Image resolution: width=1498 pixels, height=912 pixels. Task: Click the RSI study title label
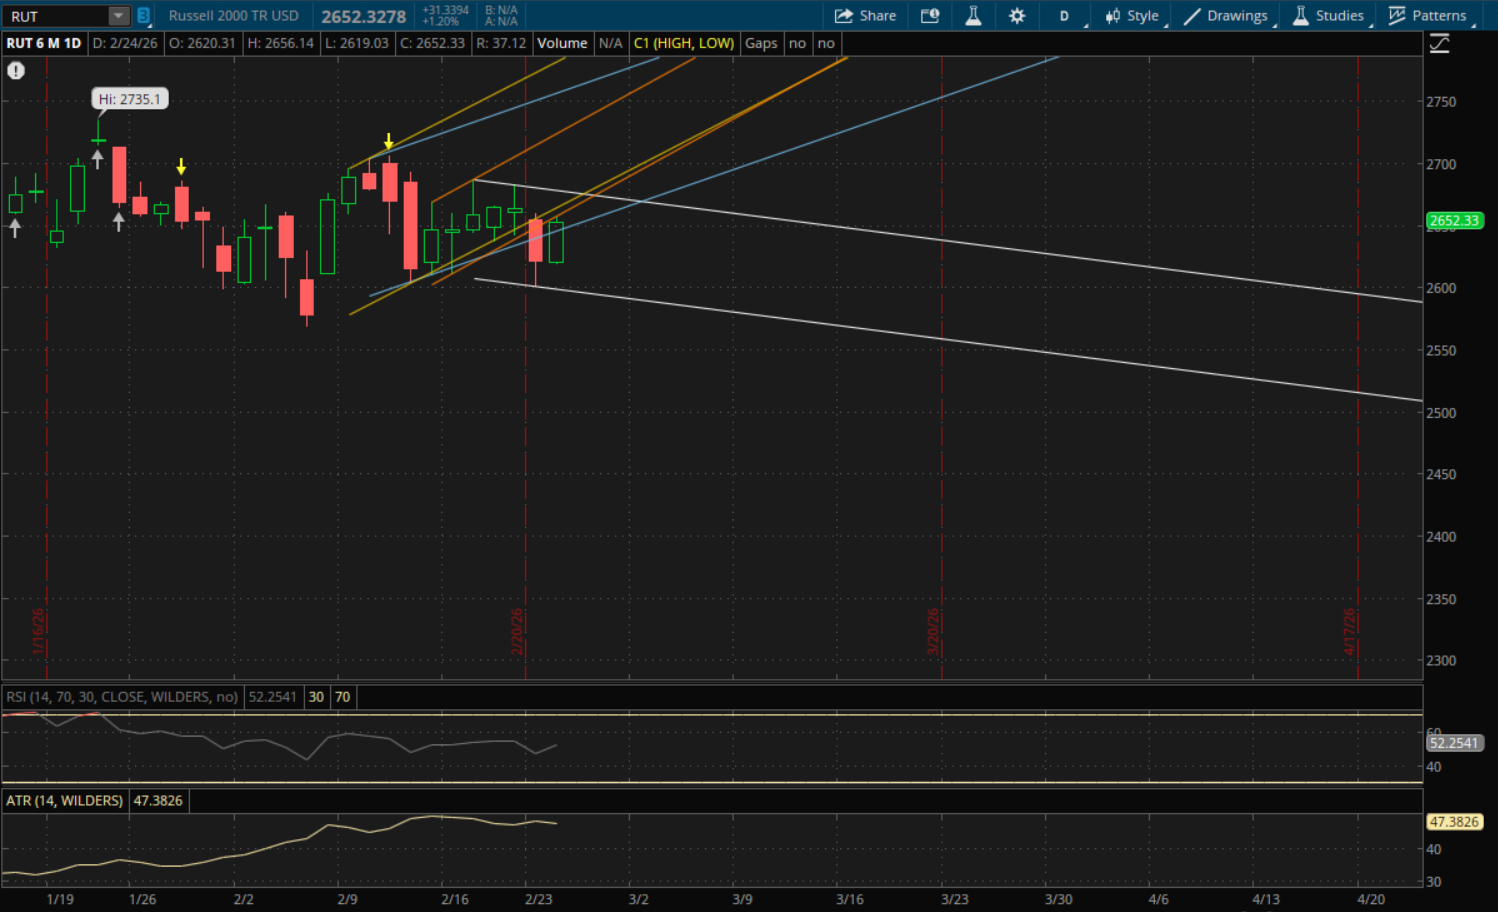pyautogui.click(x=122, y=697)
